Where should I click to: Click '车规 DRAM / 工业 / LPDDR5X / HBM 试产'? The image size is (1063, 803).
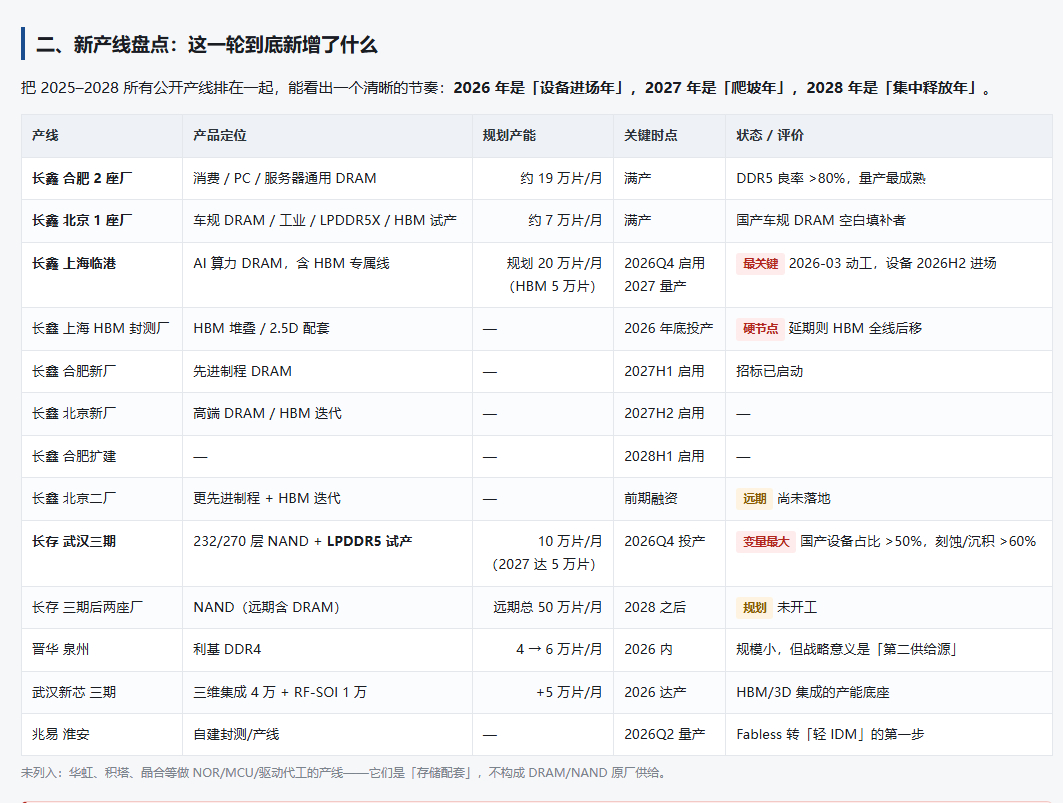[325, 220]
